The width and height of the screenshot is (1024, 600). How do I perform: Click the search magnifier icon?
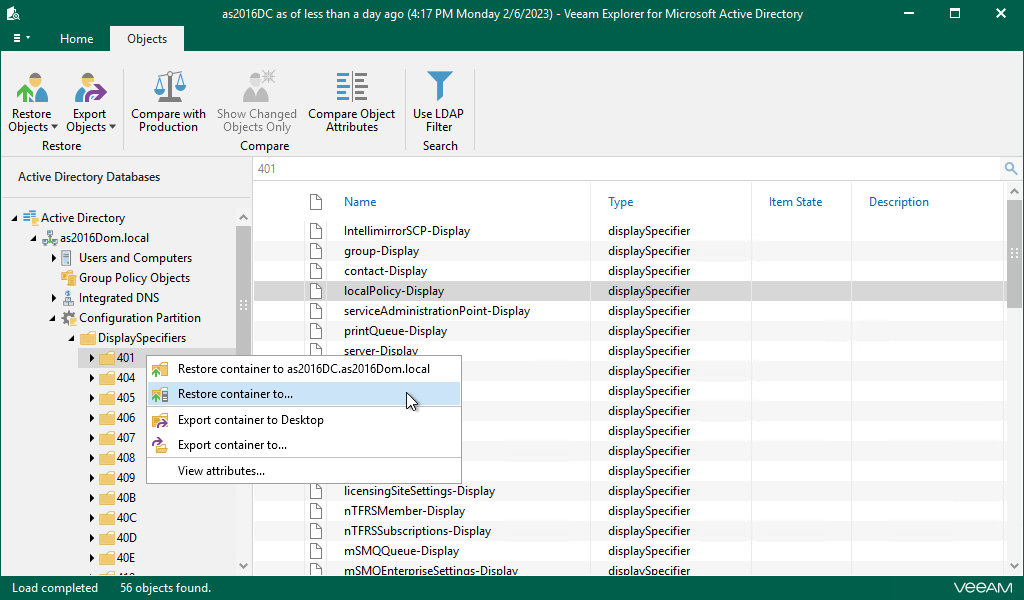click(x=1011, y=169)
